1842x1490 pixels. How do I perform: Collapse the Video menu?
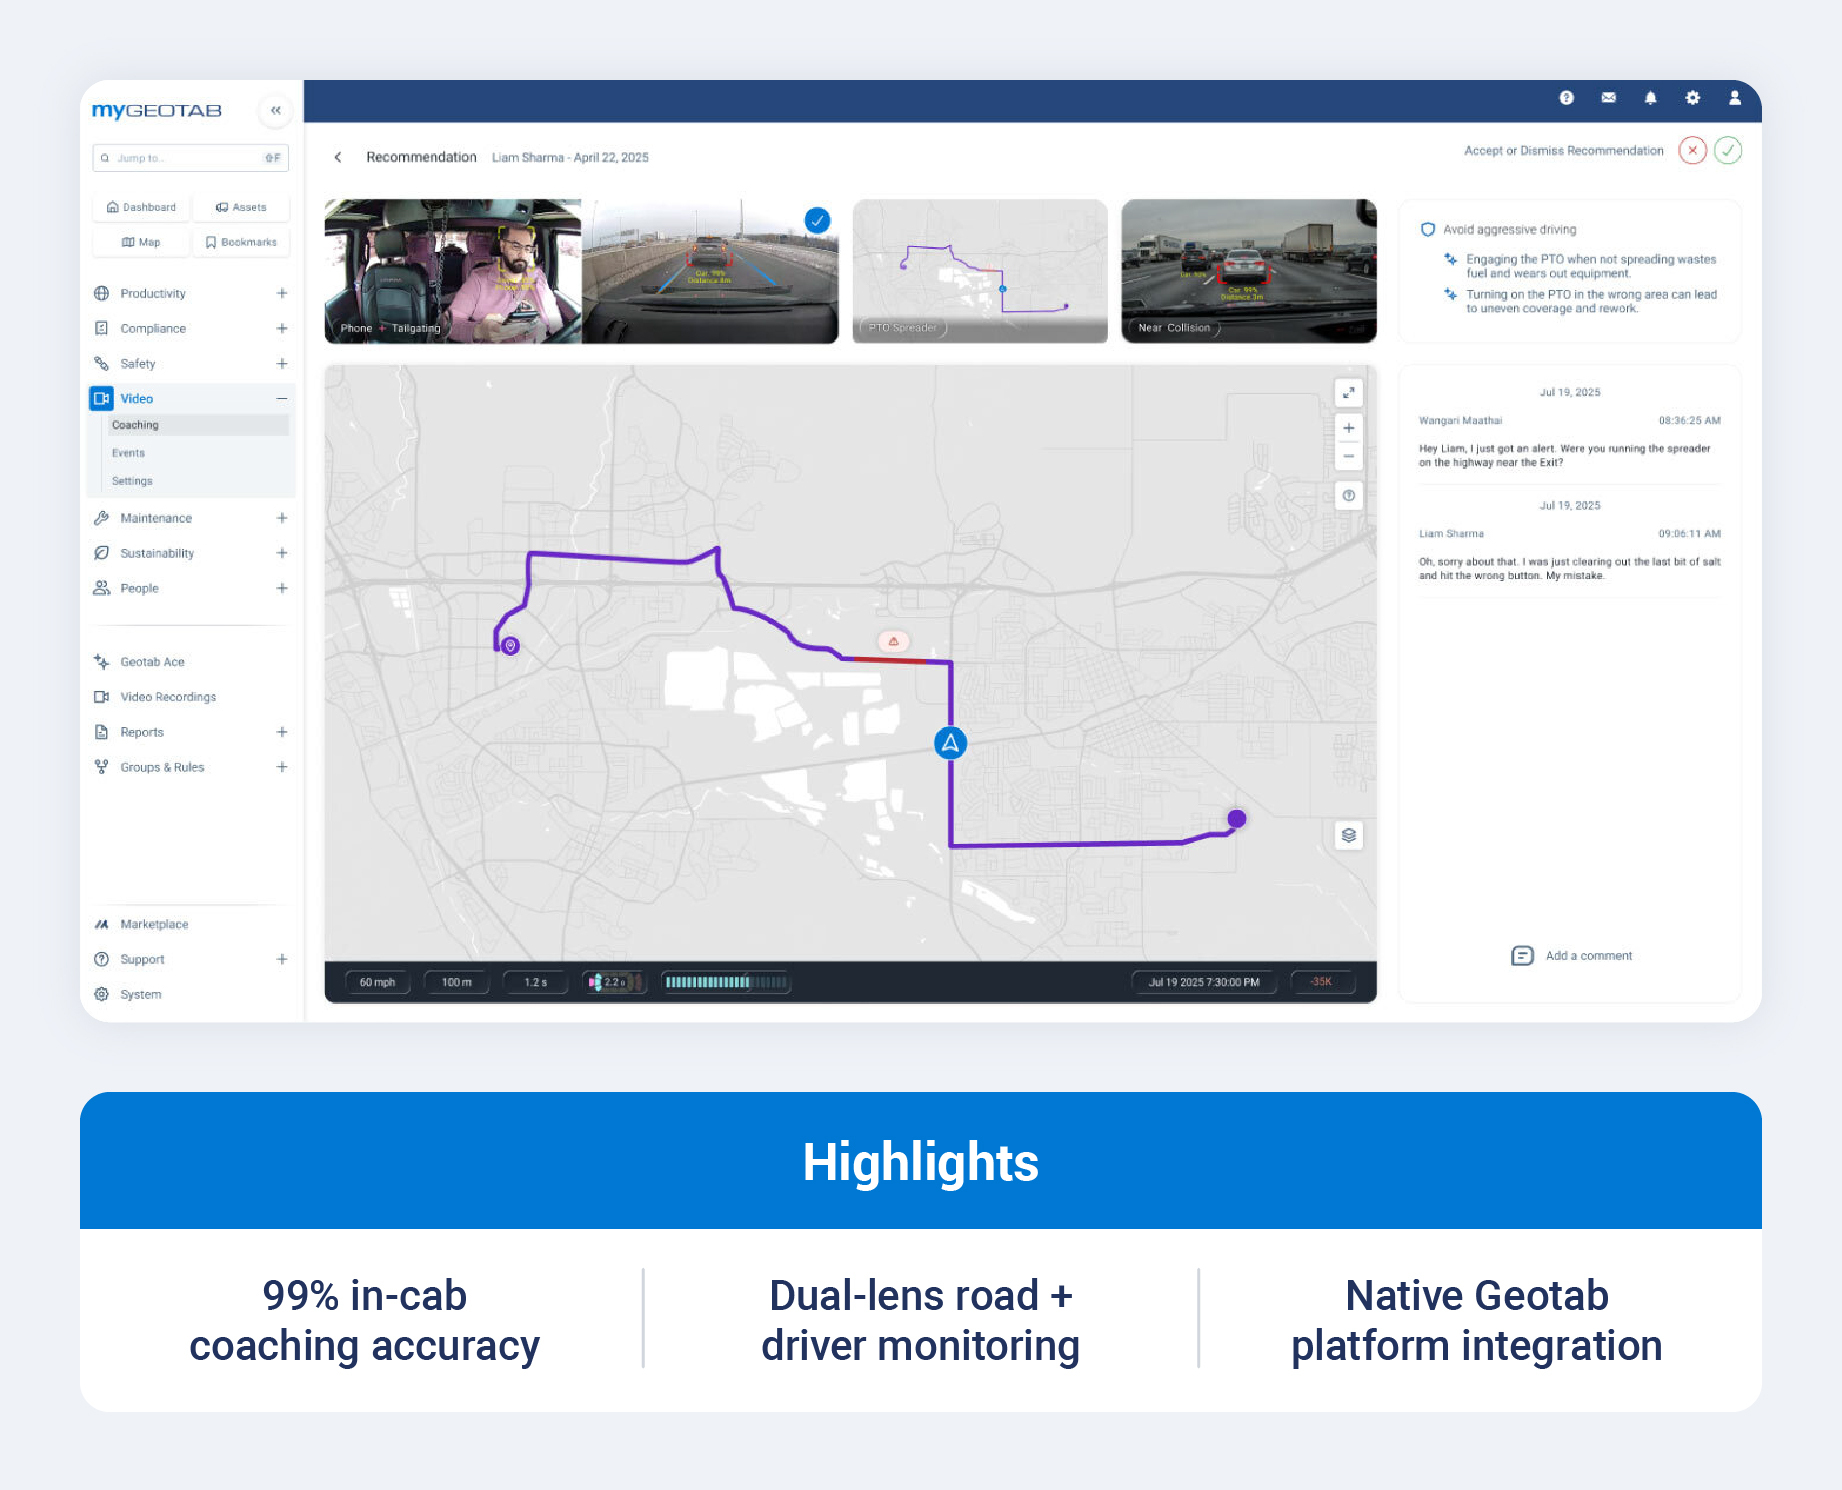[x=281, y=398]
